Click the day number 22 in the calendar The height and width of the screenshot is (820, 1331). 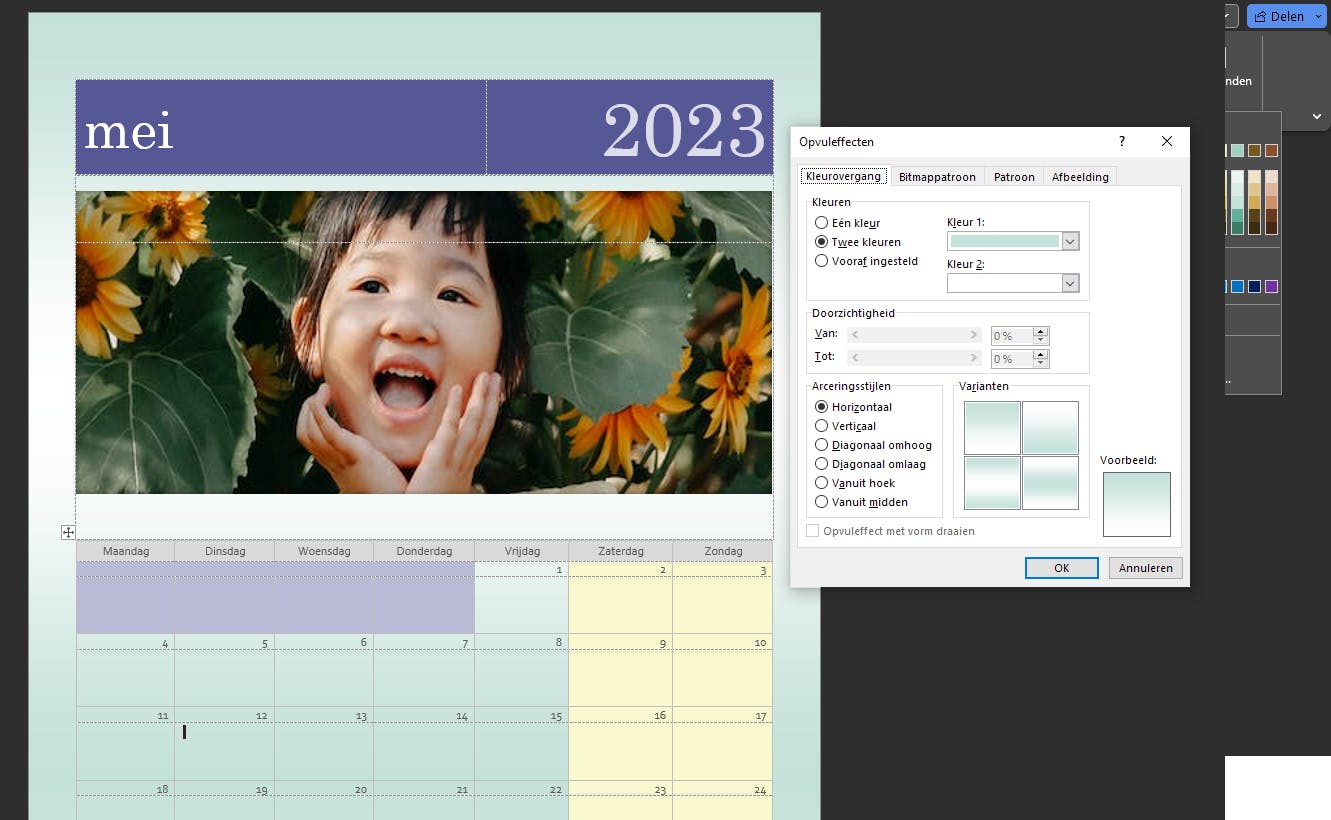pyautogui.click(x=555, y=790)
